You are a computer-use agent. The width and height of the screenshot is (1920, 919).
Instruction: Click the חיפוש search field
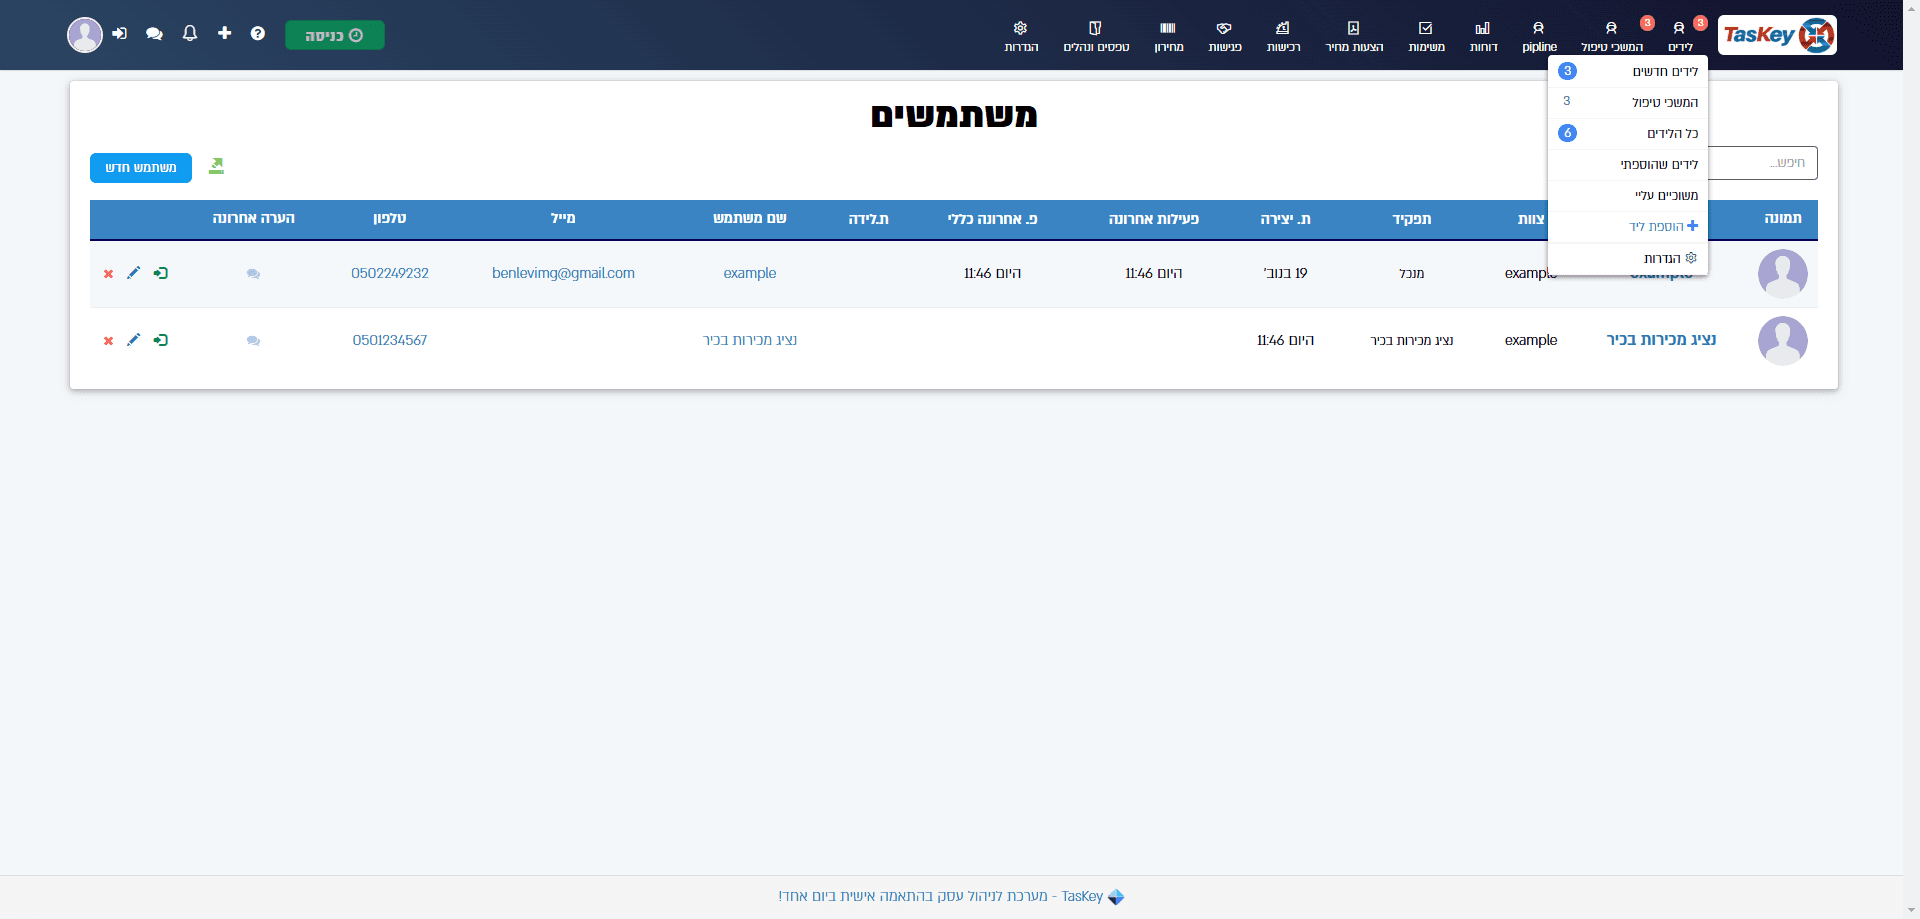coord(1762,163)
